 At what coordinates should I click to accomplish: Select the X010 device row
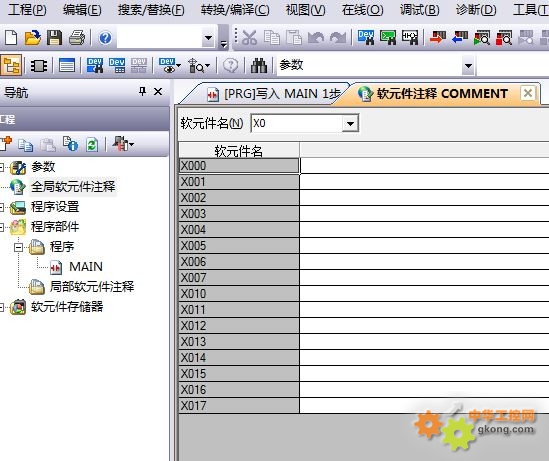239,294
